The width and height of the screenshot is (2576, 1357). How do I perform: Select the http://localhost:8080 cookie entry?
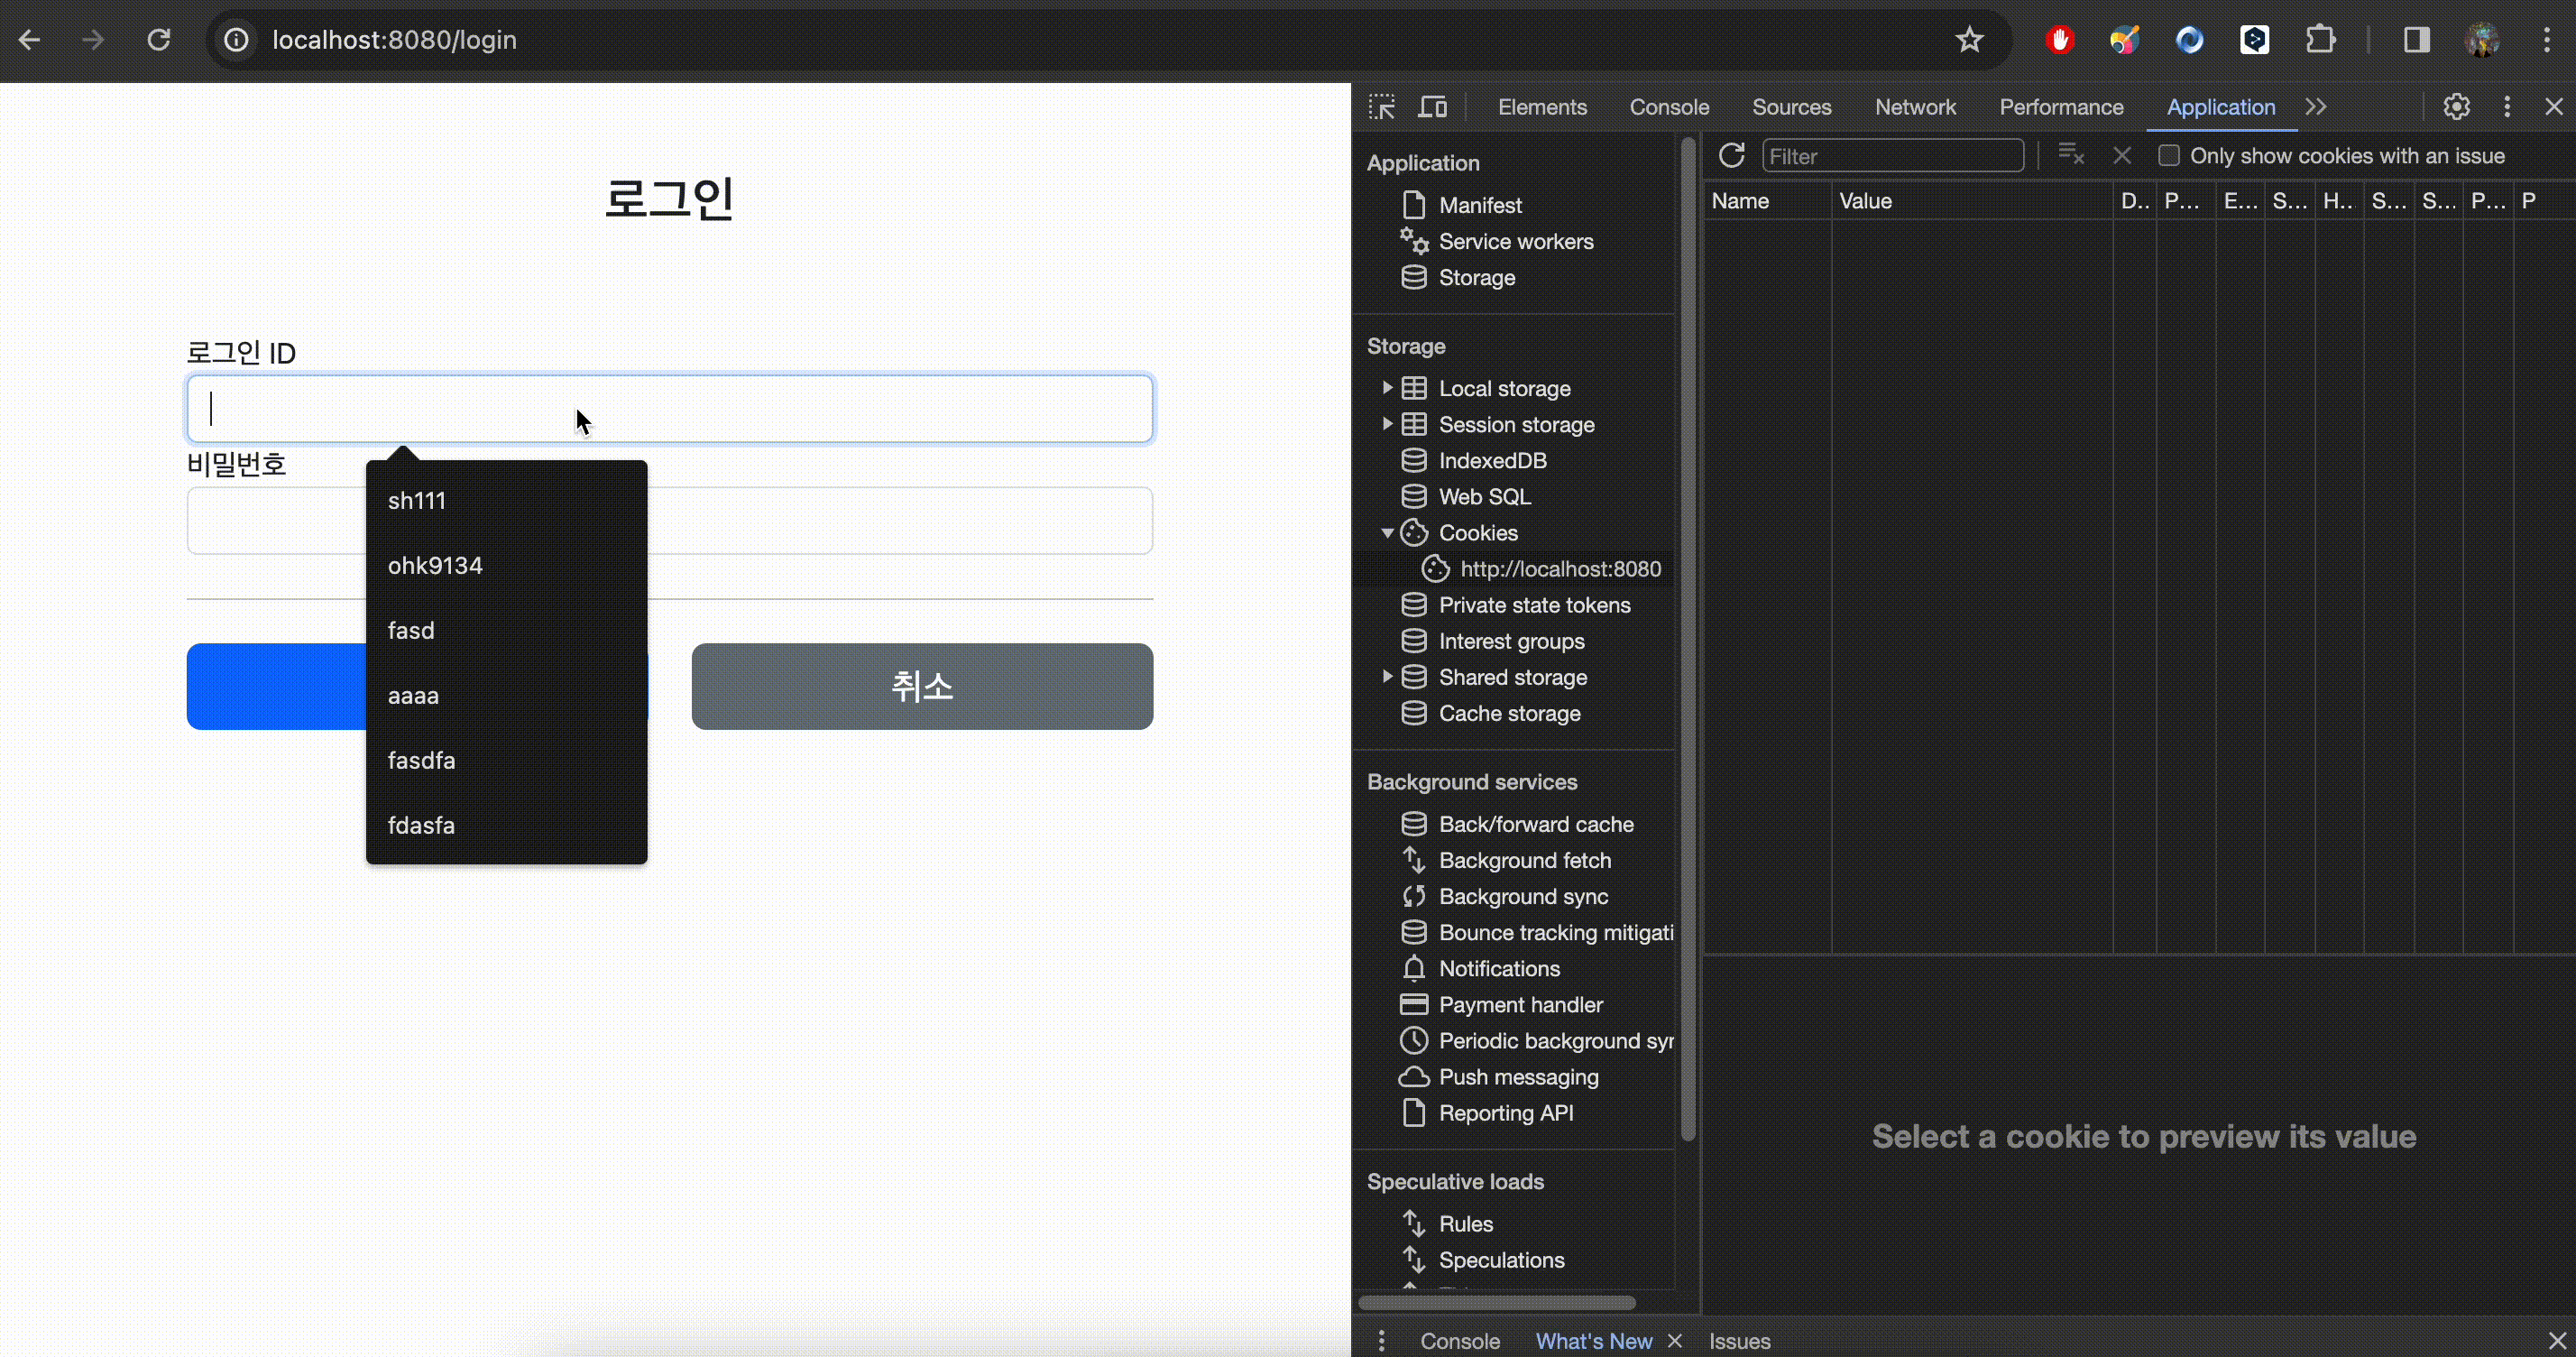[1559, 569]
